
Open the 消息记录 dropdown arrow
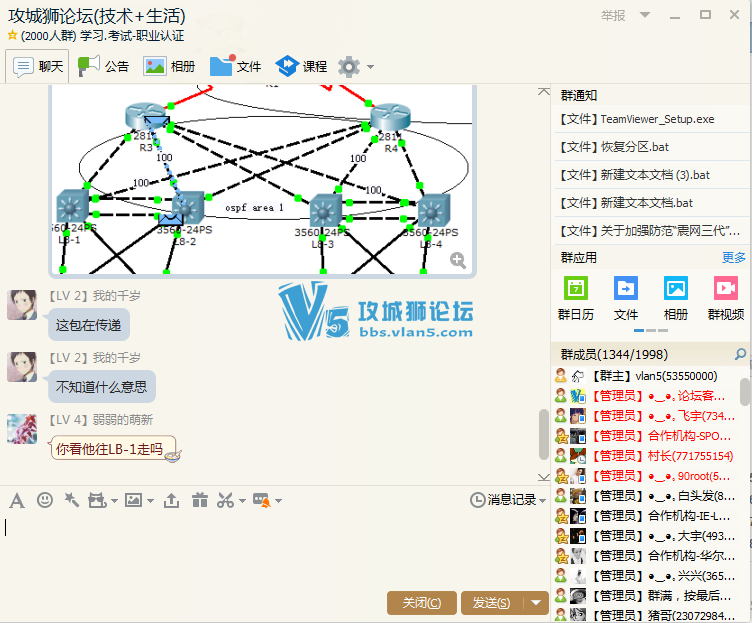pos(543,500)
